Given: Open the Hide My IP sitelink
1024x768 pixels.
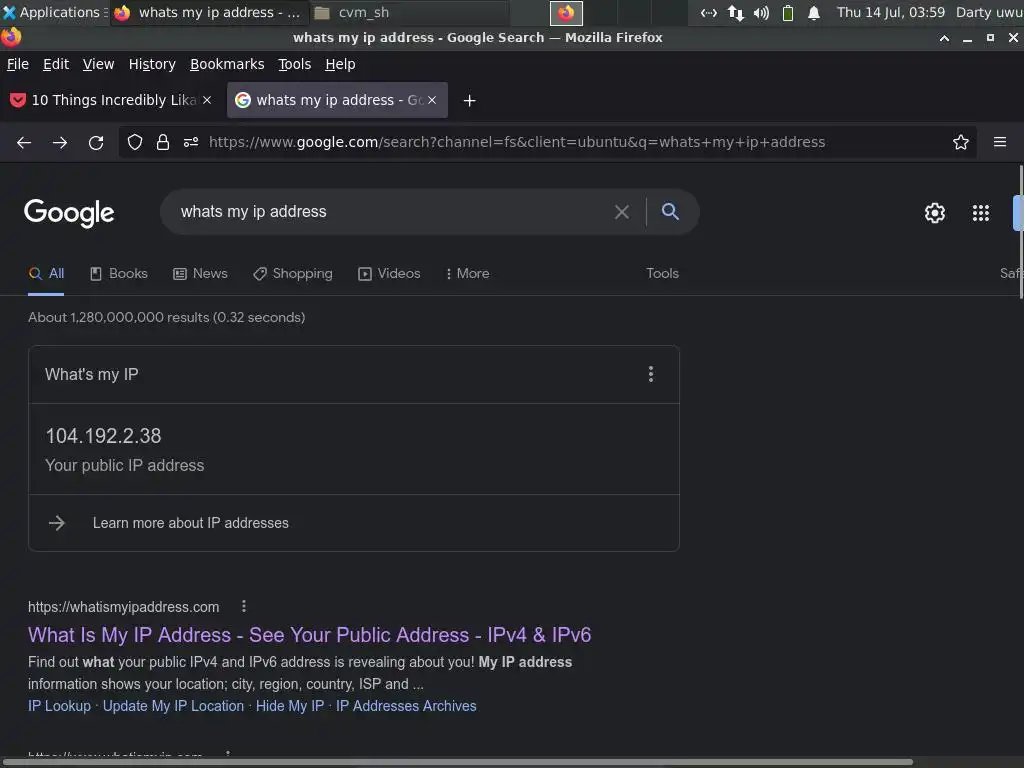Looking at the screenshot, I should click(290, 706).
